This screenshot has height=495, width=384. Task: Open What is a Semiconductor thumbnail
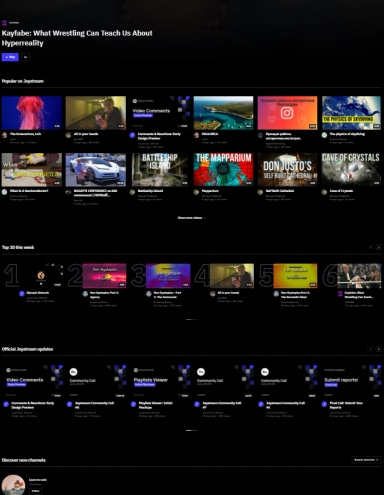point(32,170)
